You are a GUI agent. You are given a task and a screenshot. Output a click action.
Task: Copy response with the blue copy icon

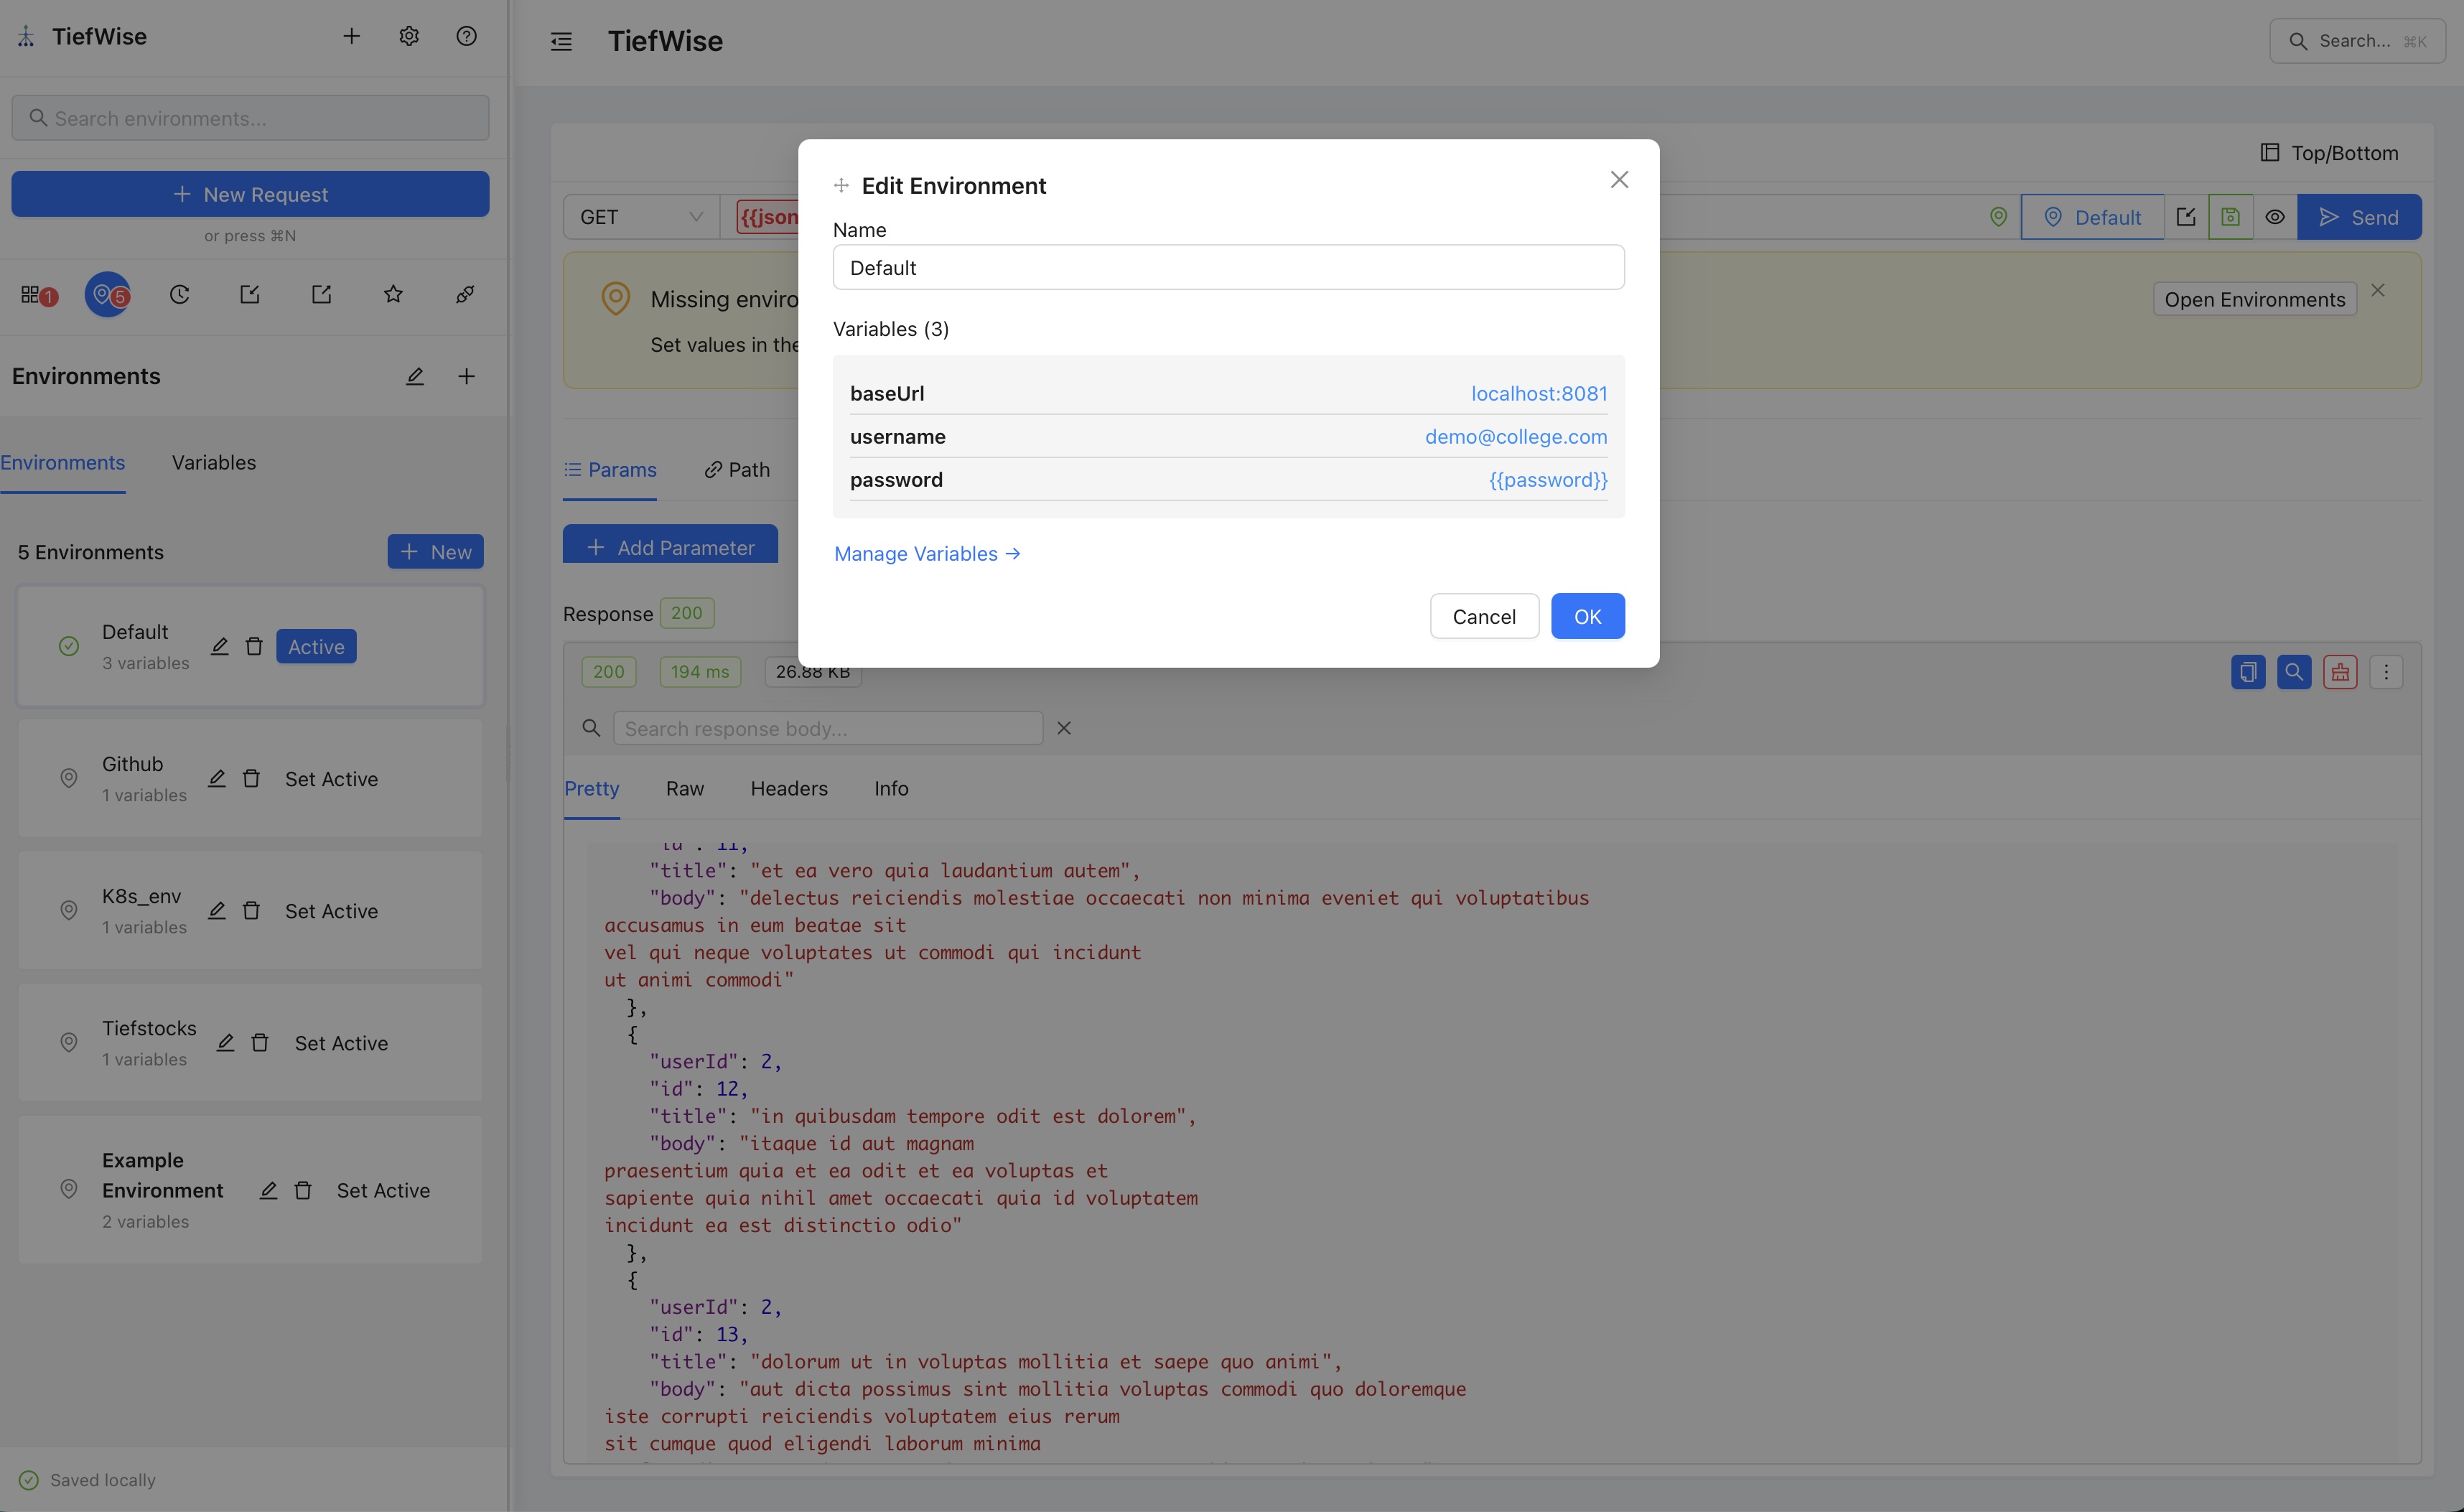tap(2248, 672)
